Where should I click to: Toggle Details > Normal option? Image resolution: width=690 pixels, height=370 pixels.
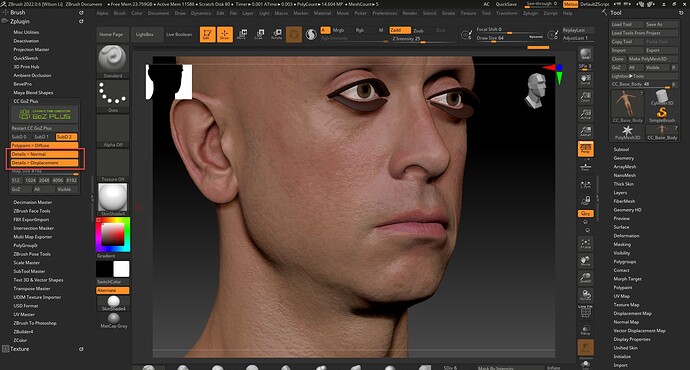point(44,154)
